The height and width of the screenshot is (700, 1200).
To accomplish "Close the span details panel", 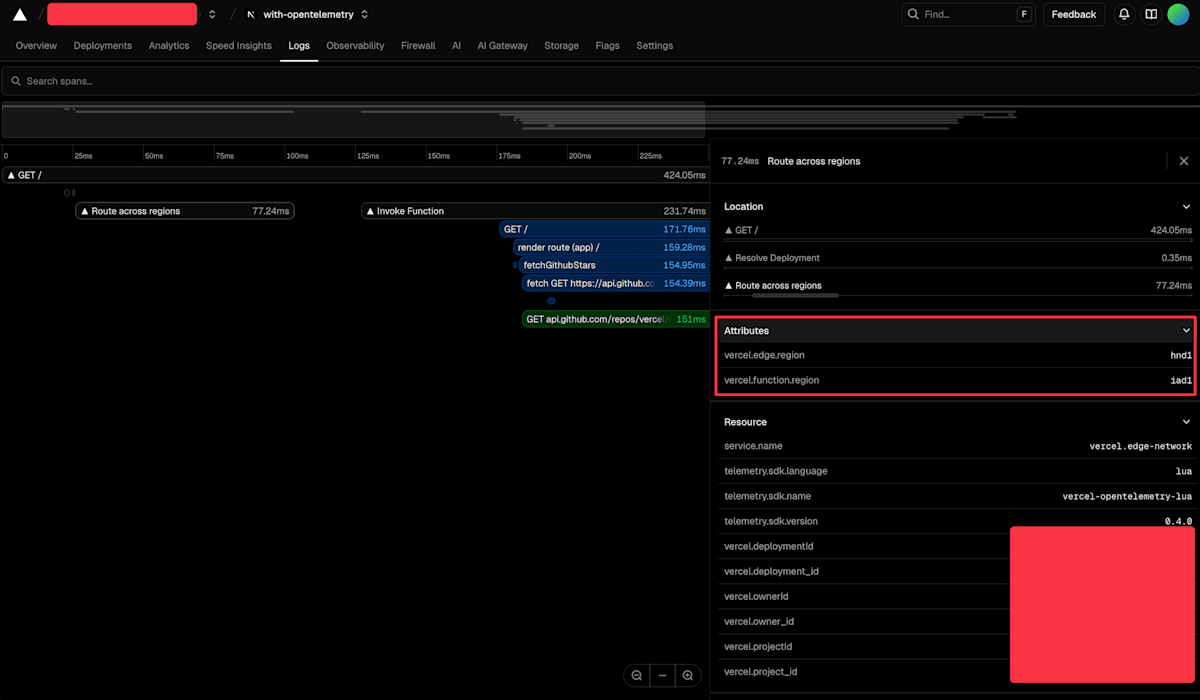I will coord(1184,161).
